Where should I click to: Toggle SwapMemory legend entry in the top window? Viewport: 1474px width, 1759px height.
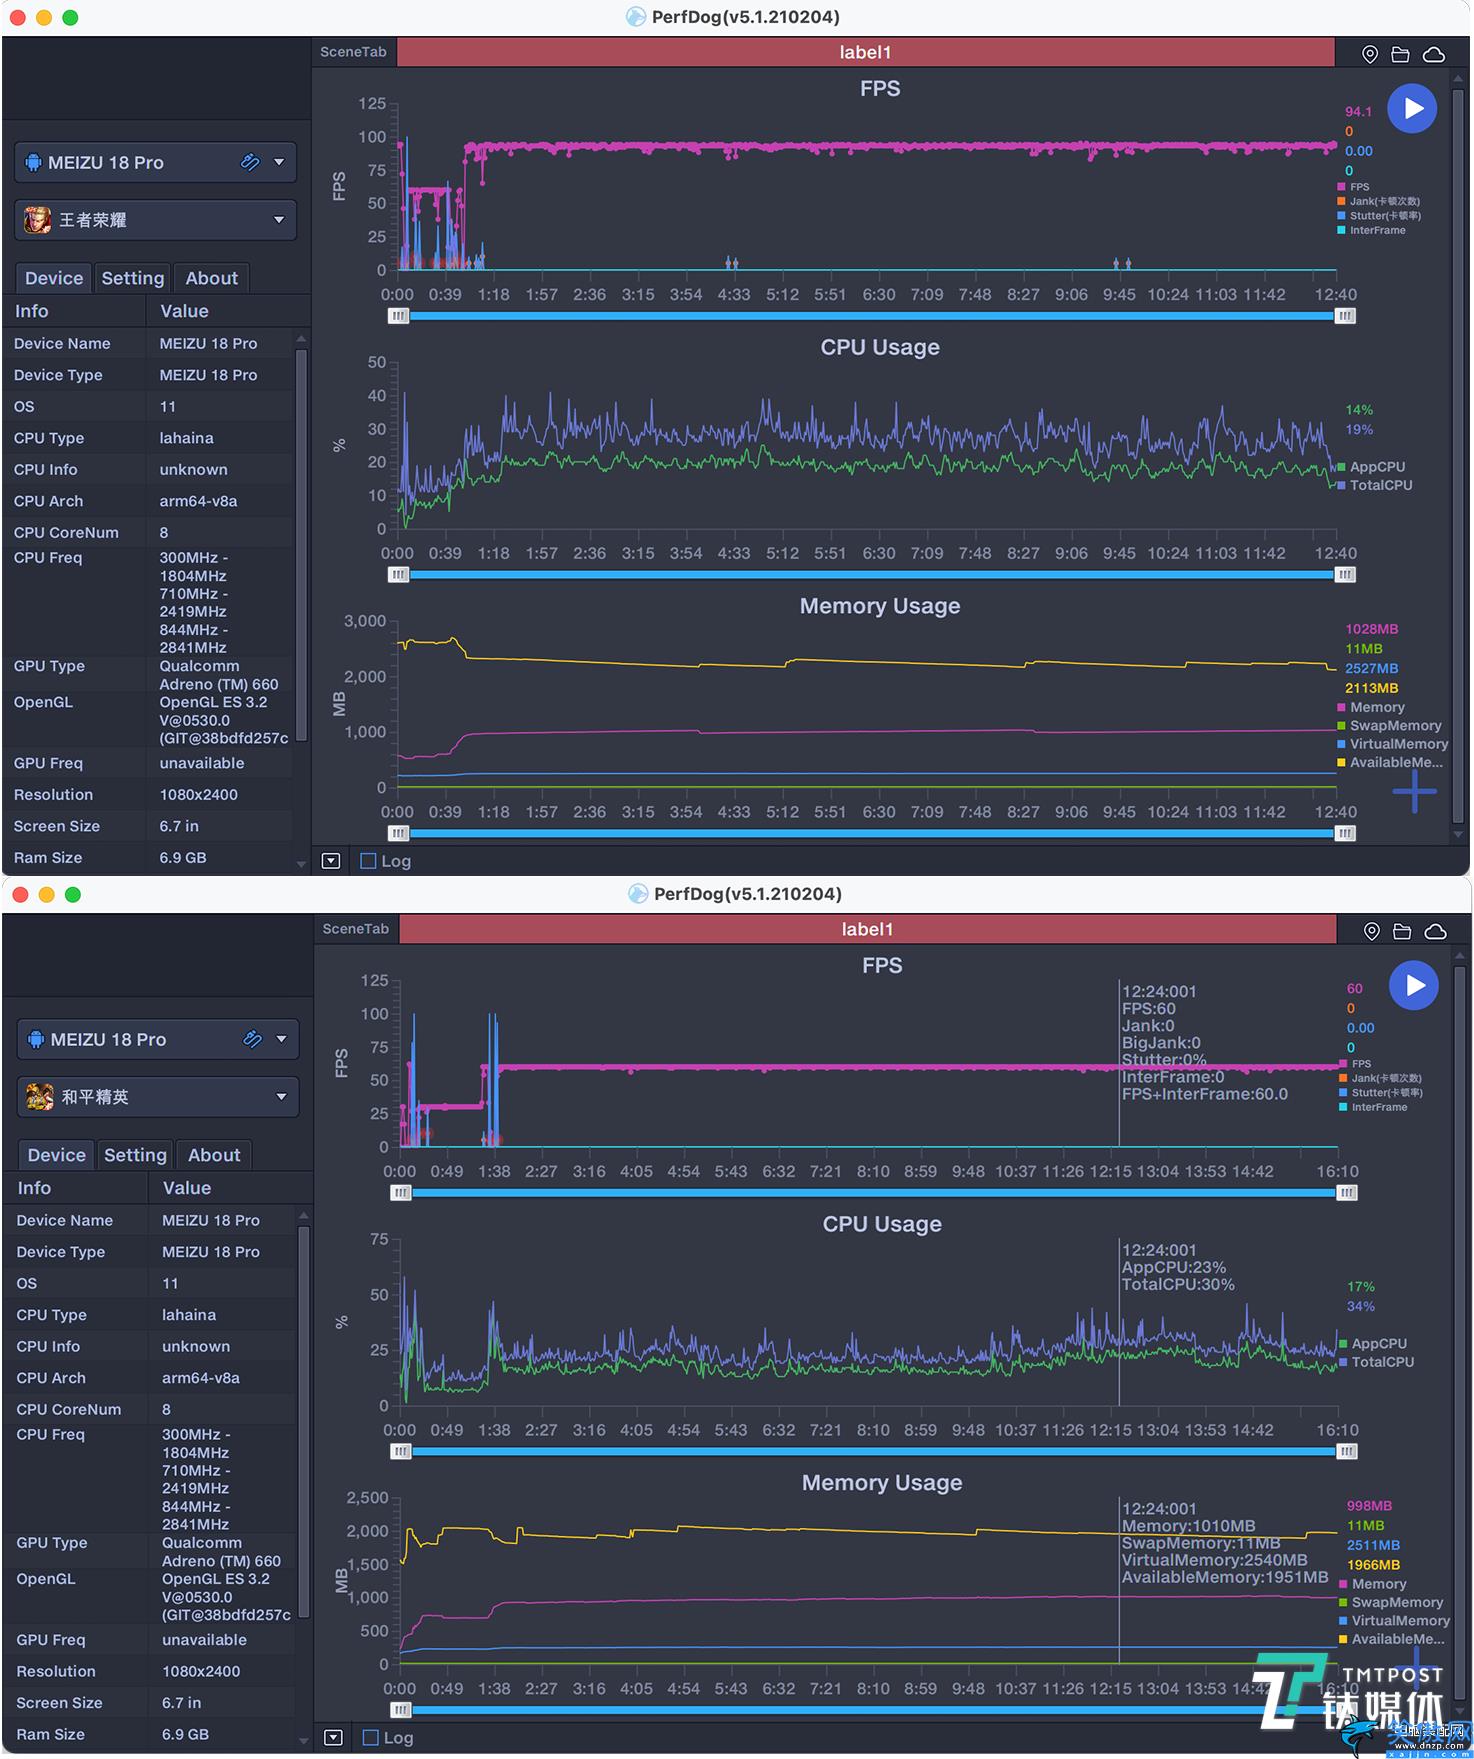[1390, 726]
